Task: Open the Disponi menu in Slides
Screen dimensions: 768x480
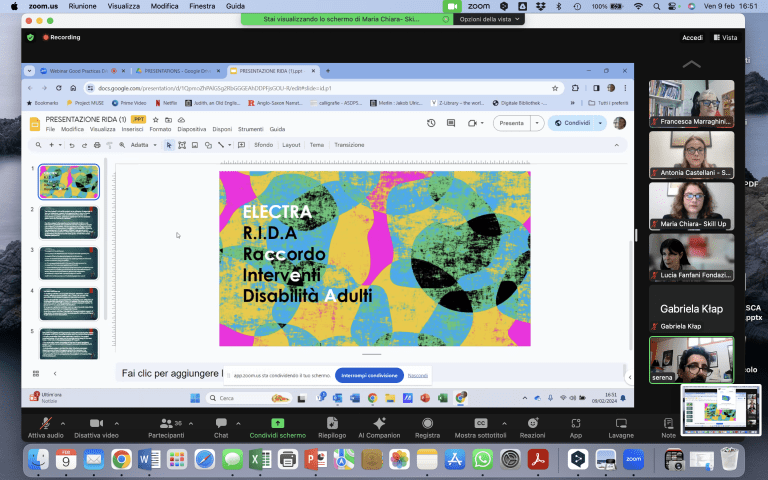Action: [x=222, y=129]
